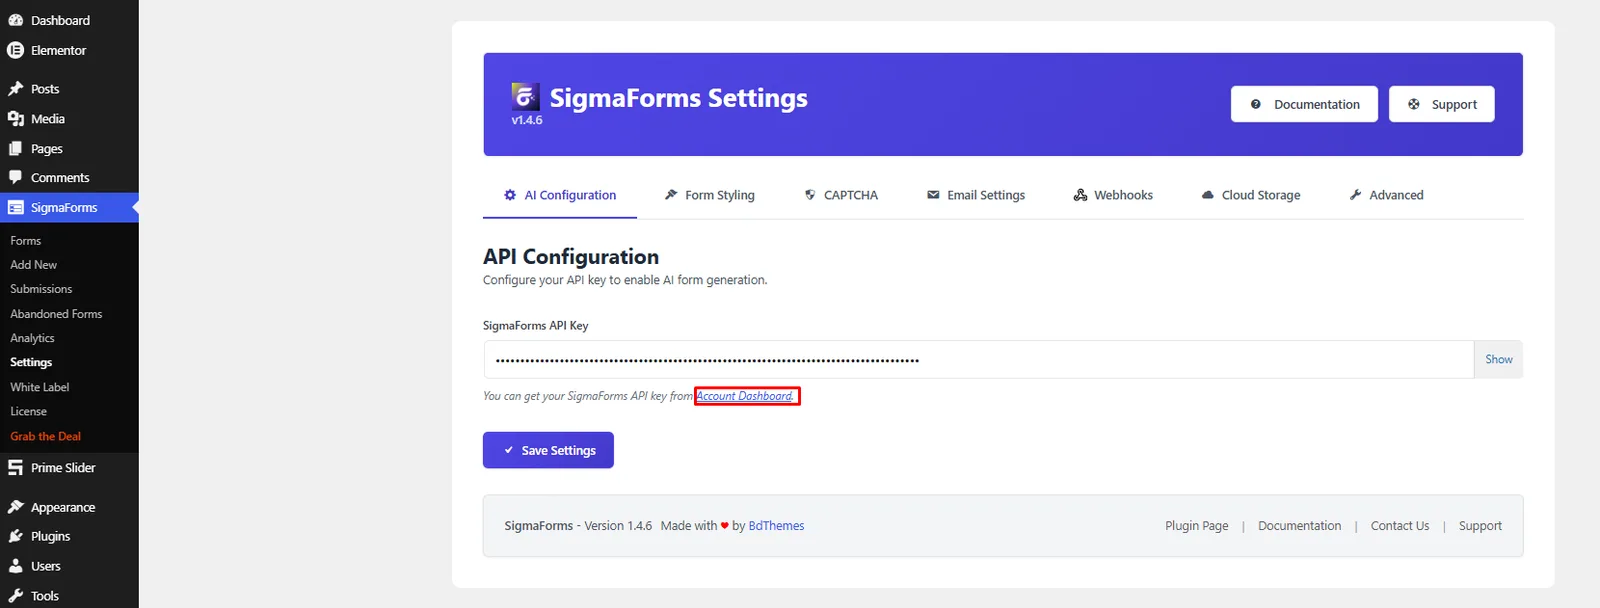1600x608 pixels.
Task: Go to Posts in the sidebar
Action: (x=69, y=89)
